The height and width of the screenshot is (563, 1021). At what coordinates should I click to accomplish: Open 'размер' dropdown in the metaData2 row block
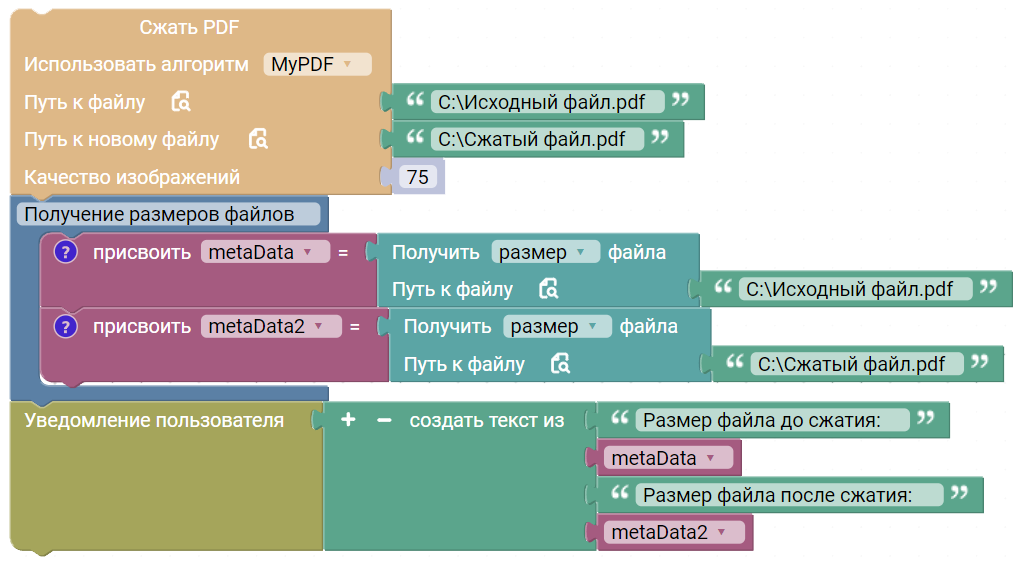tap(557, 326)
